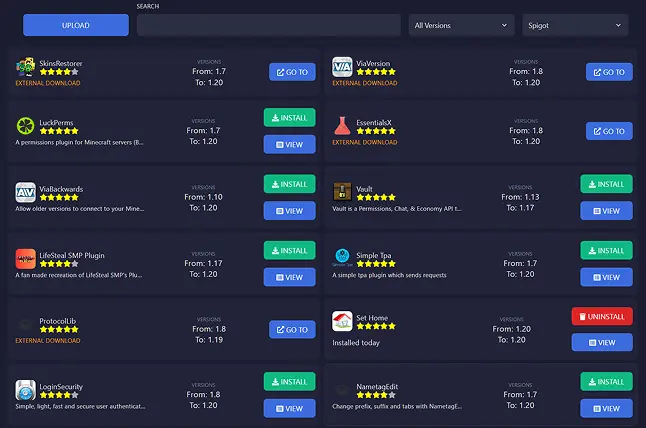Click the LifeSteal SMP Plugin icon

click(x=25, y=259)
